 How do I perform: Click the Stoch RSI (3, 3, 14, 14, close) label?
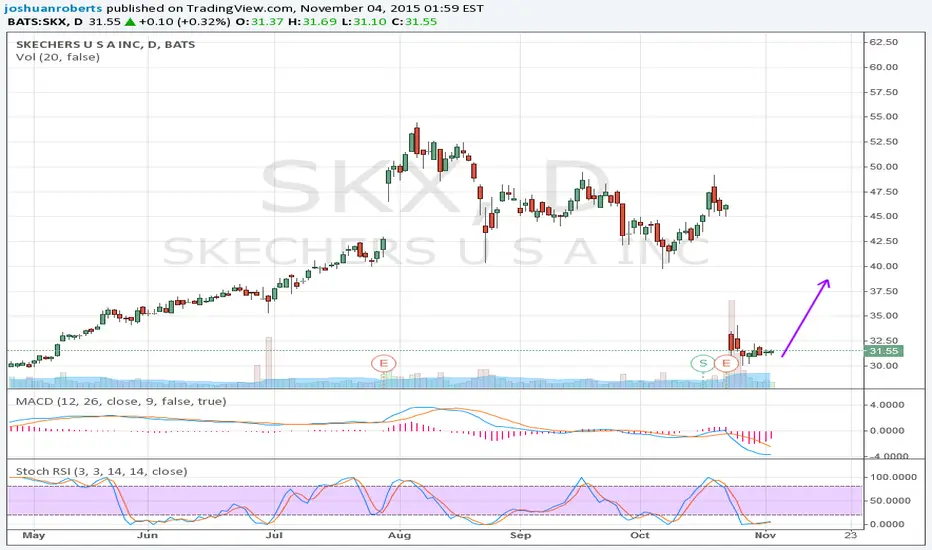coord(102,472)
